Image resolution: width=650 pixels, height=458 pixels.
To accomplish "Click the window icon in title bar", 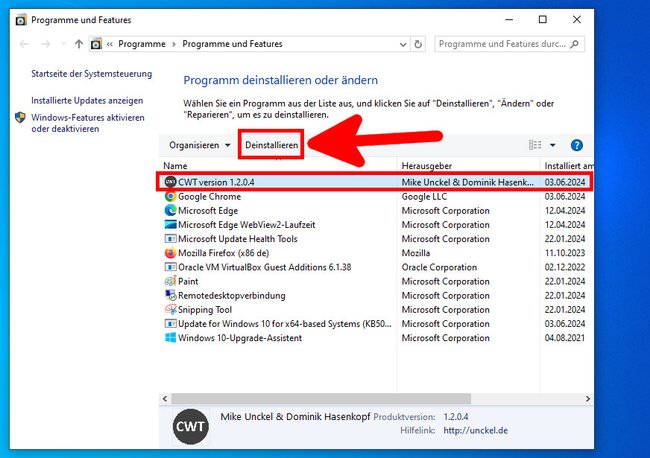I will 21,20.
